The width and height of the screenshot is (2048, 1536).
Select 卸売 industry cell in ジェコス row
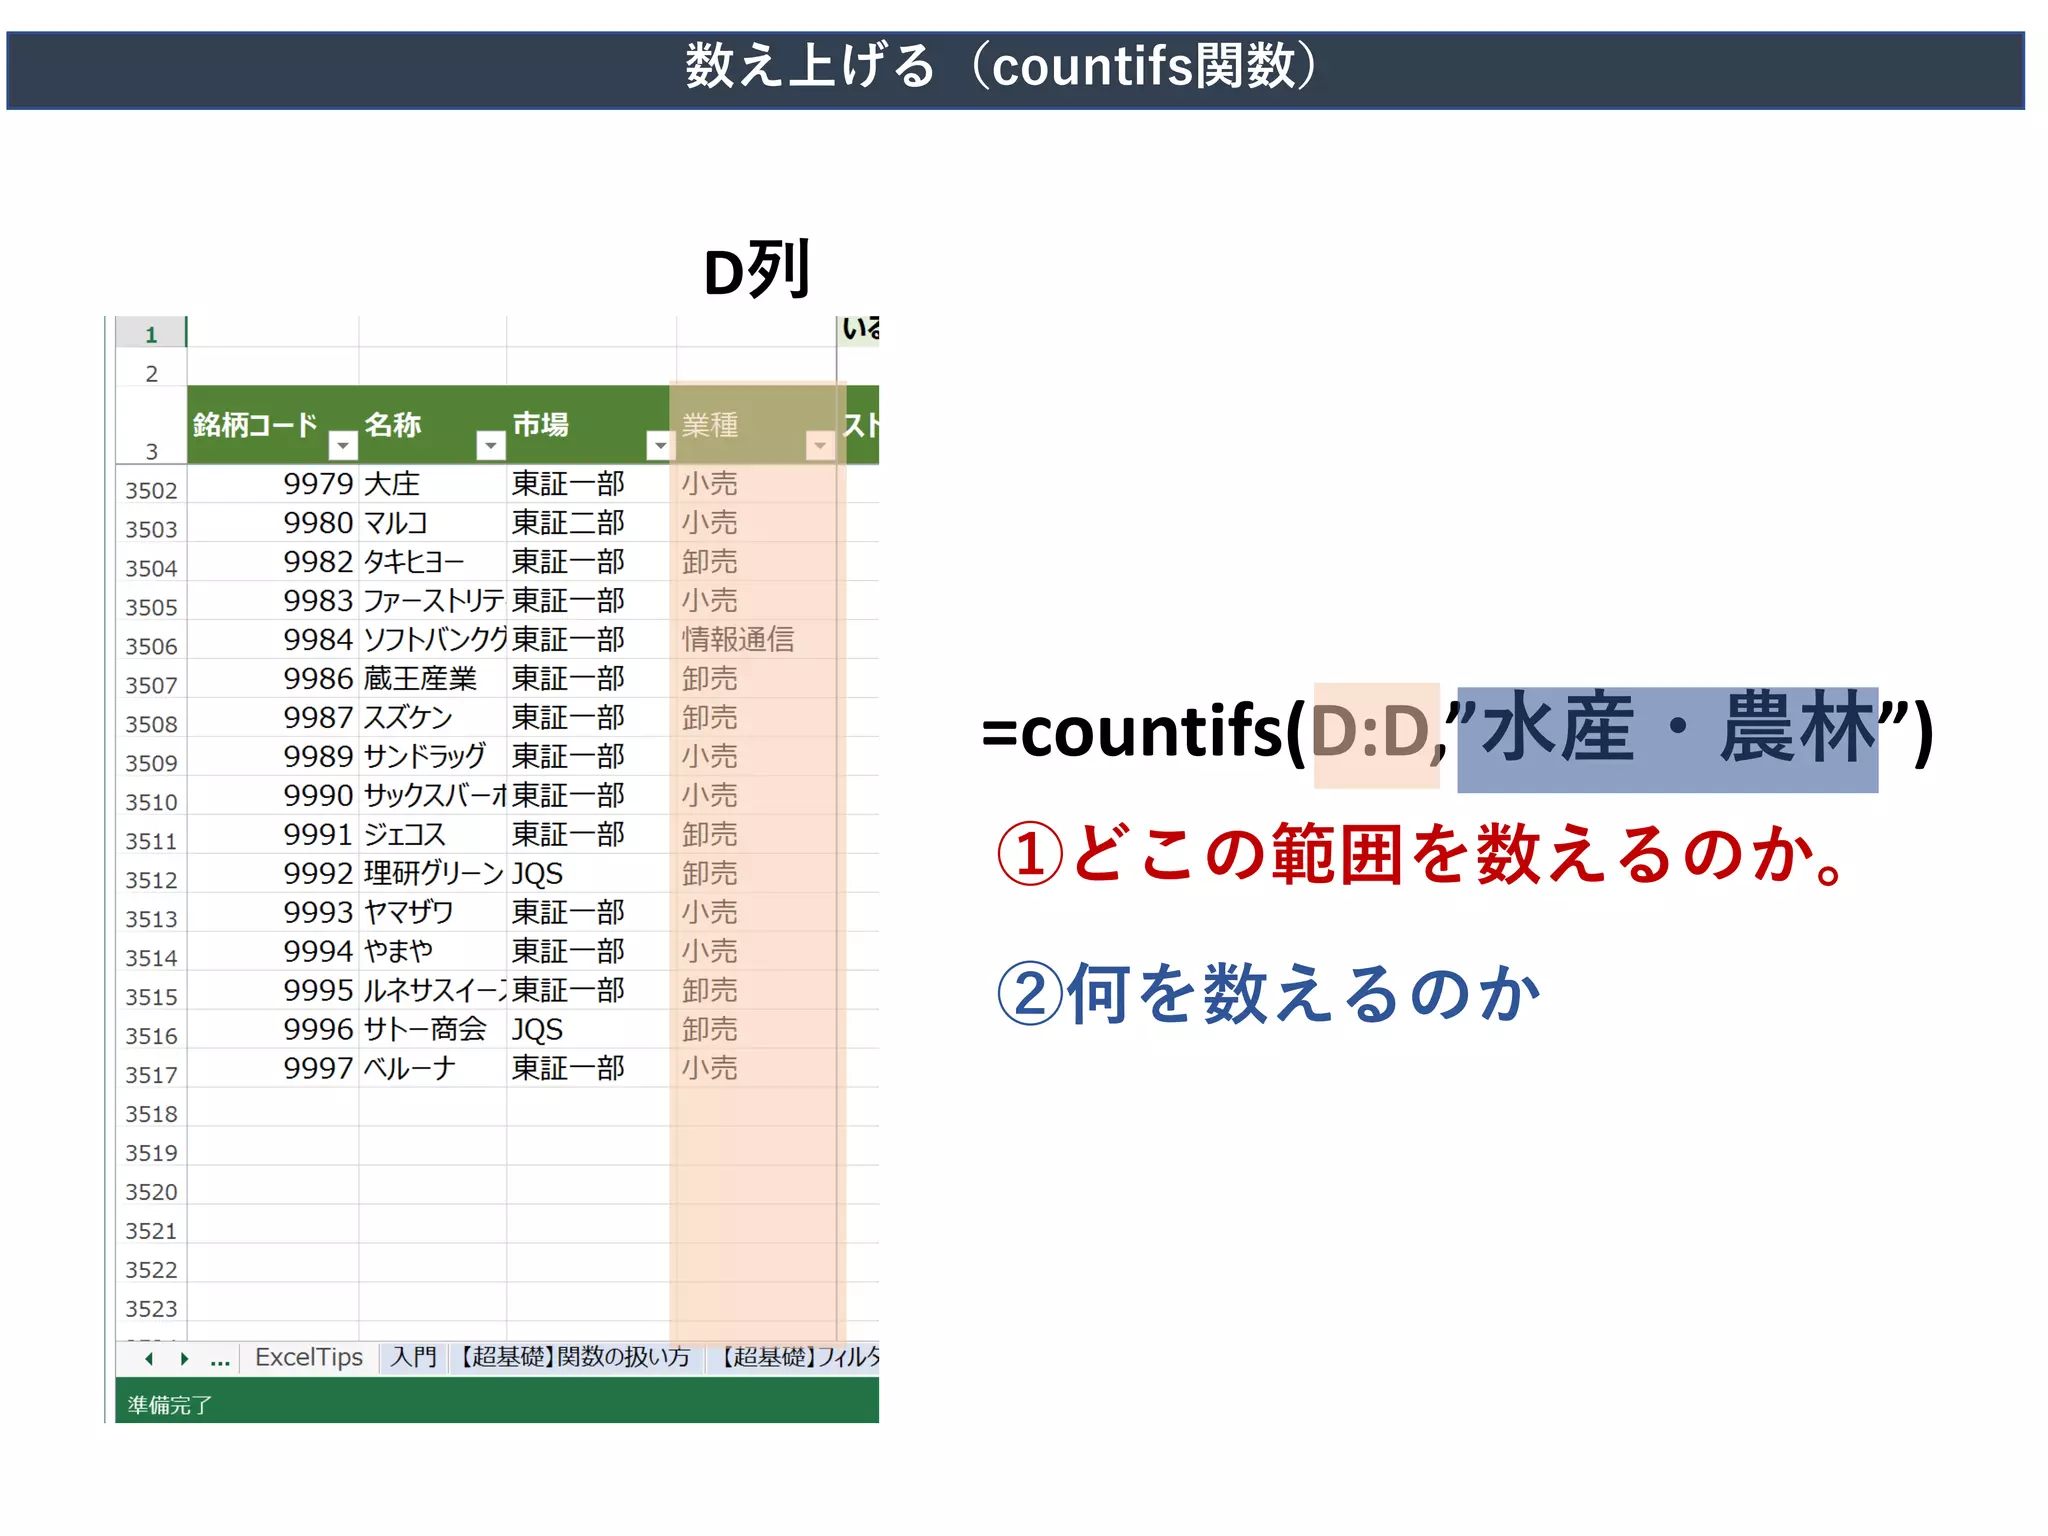point(756,835)
